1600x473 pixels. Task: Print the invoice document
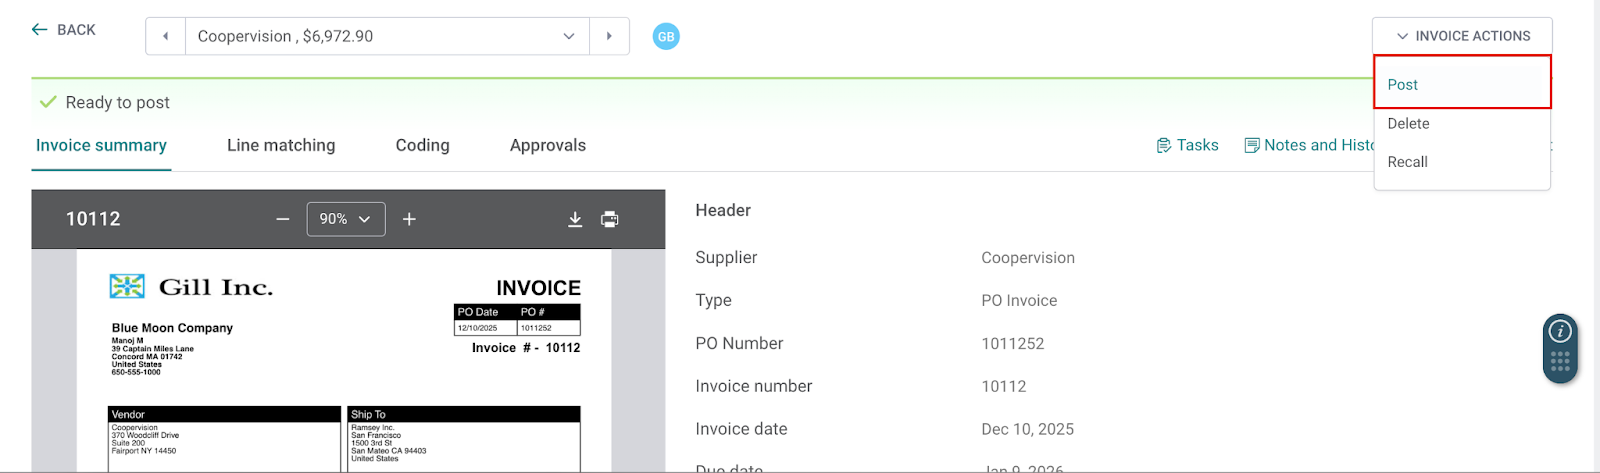click(x=610, y=219)
